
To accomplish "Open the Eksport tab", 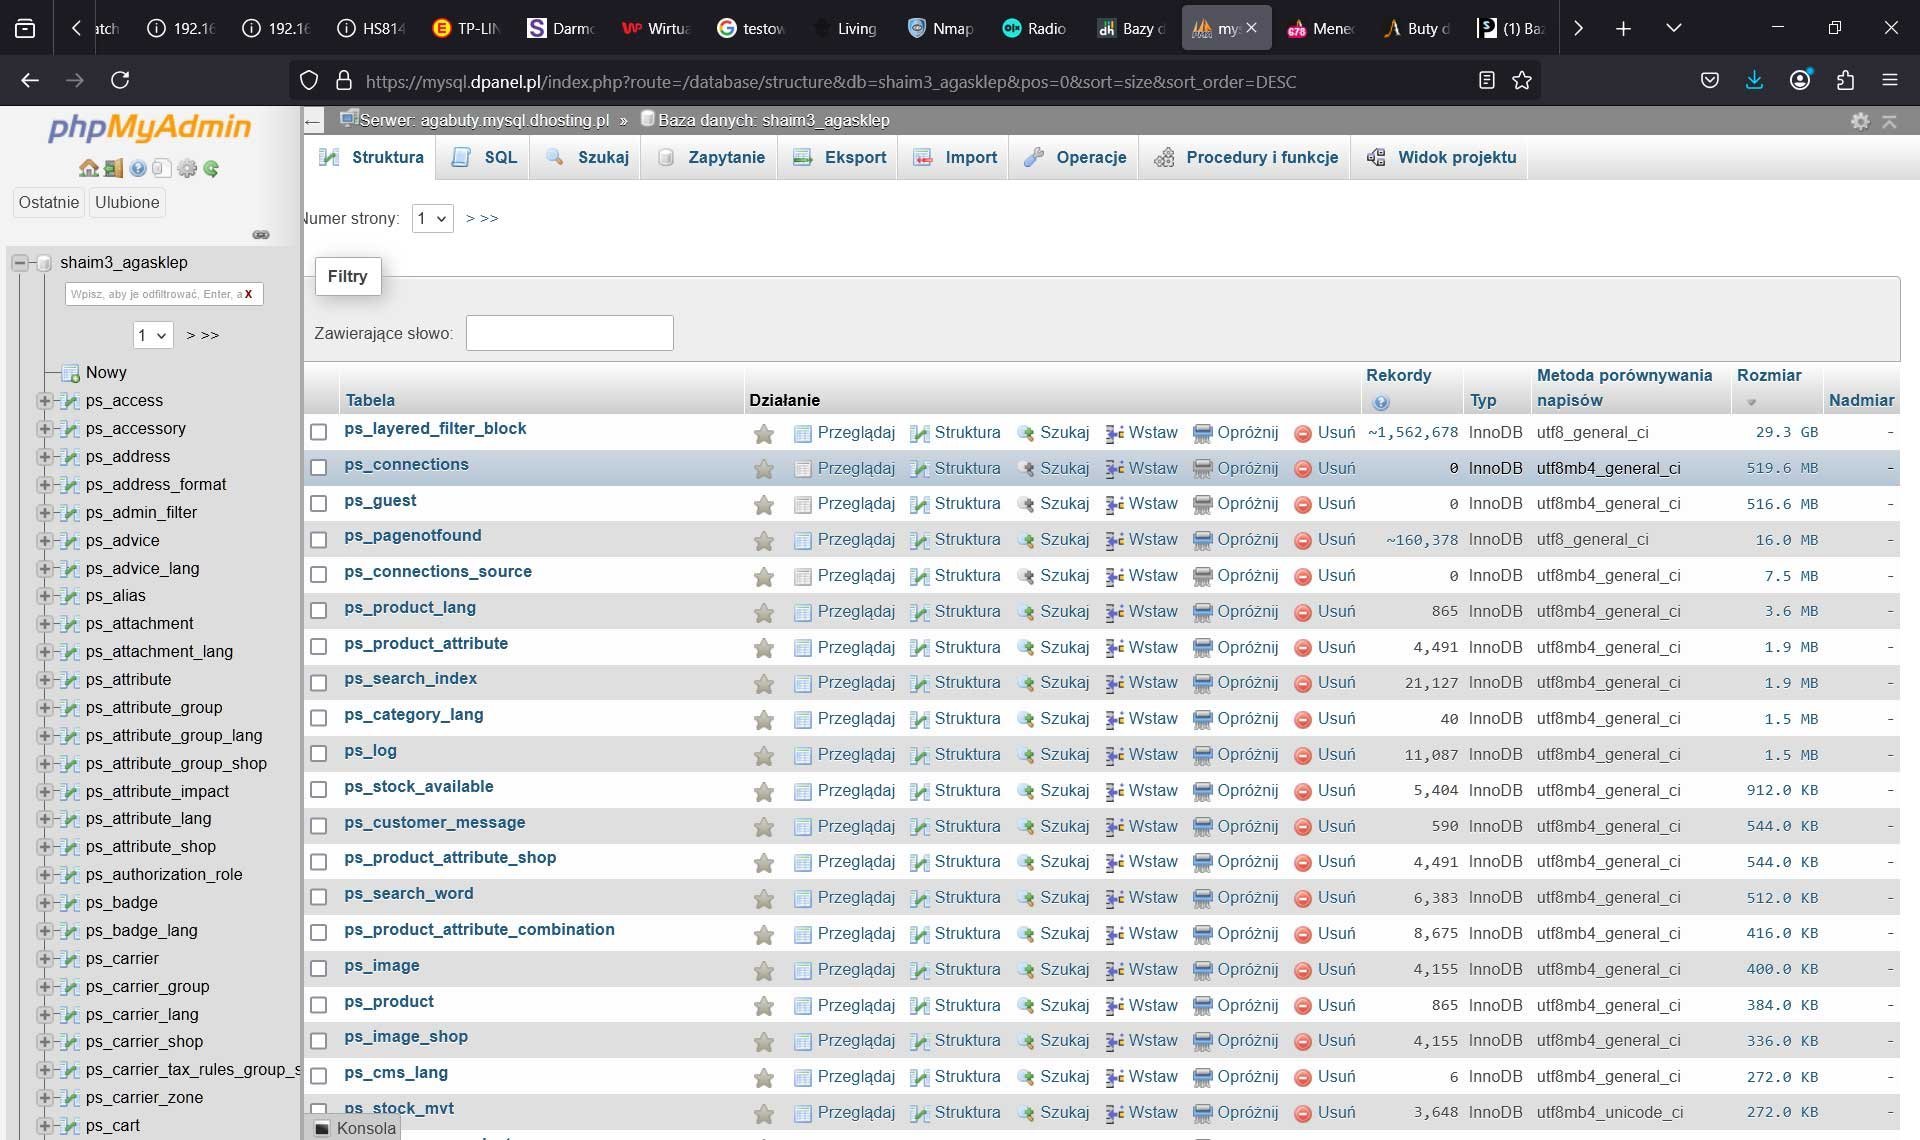I will 840,158.
